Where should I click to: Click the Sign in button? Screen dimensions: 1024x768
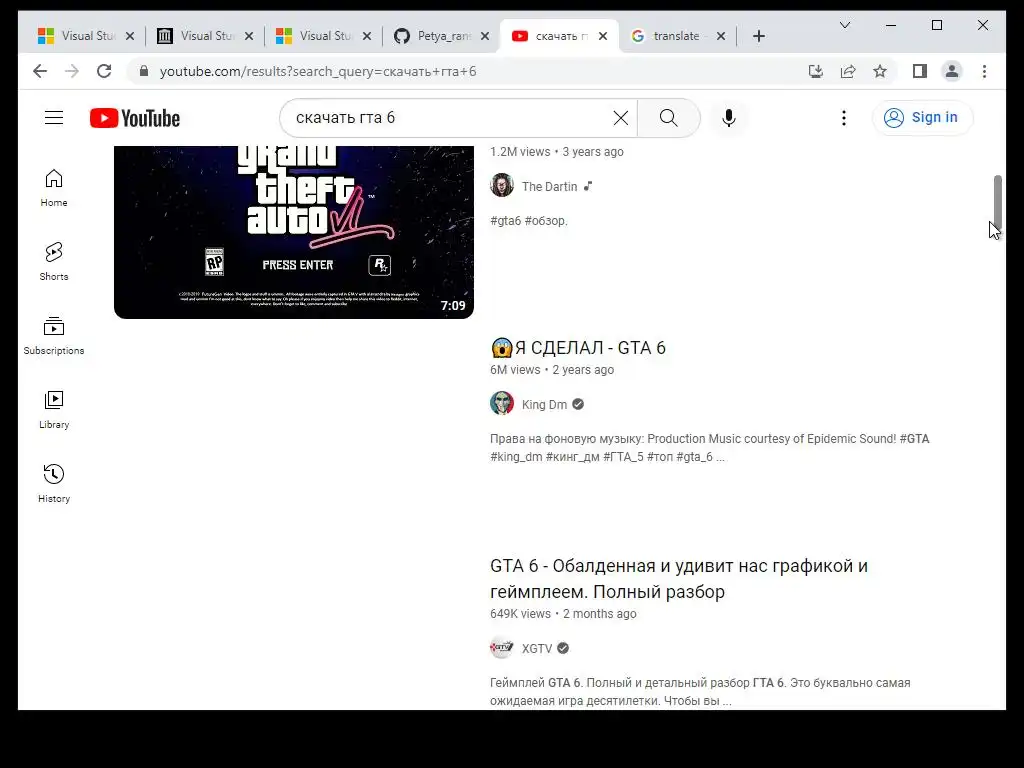(x=922, y=118)
